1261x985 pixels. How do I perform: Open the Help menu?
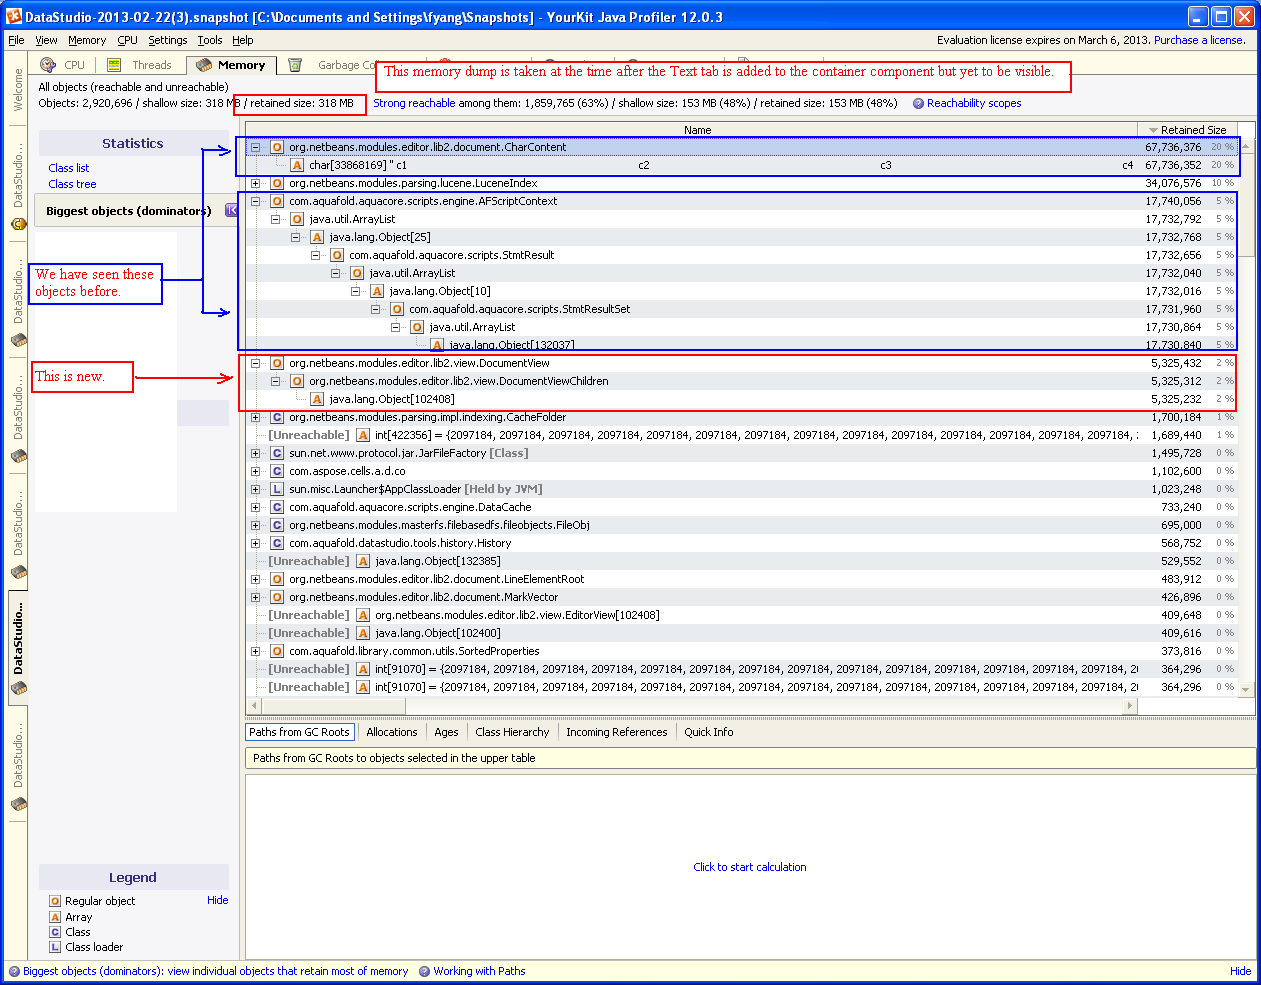pyautogui.click(x=243, y=40)
